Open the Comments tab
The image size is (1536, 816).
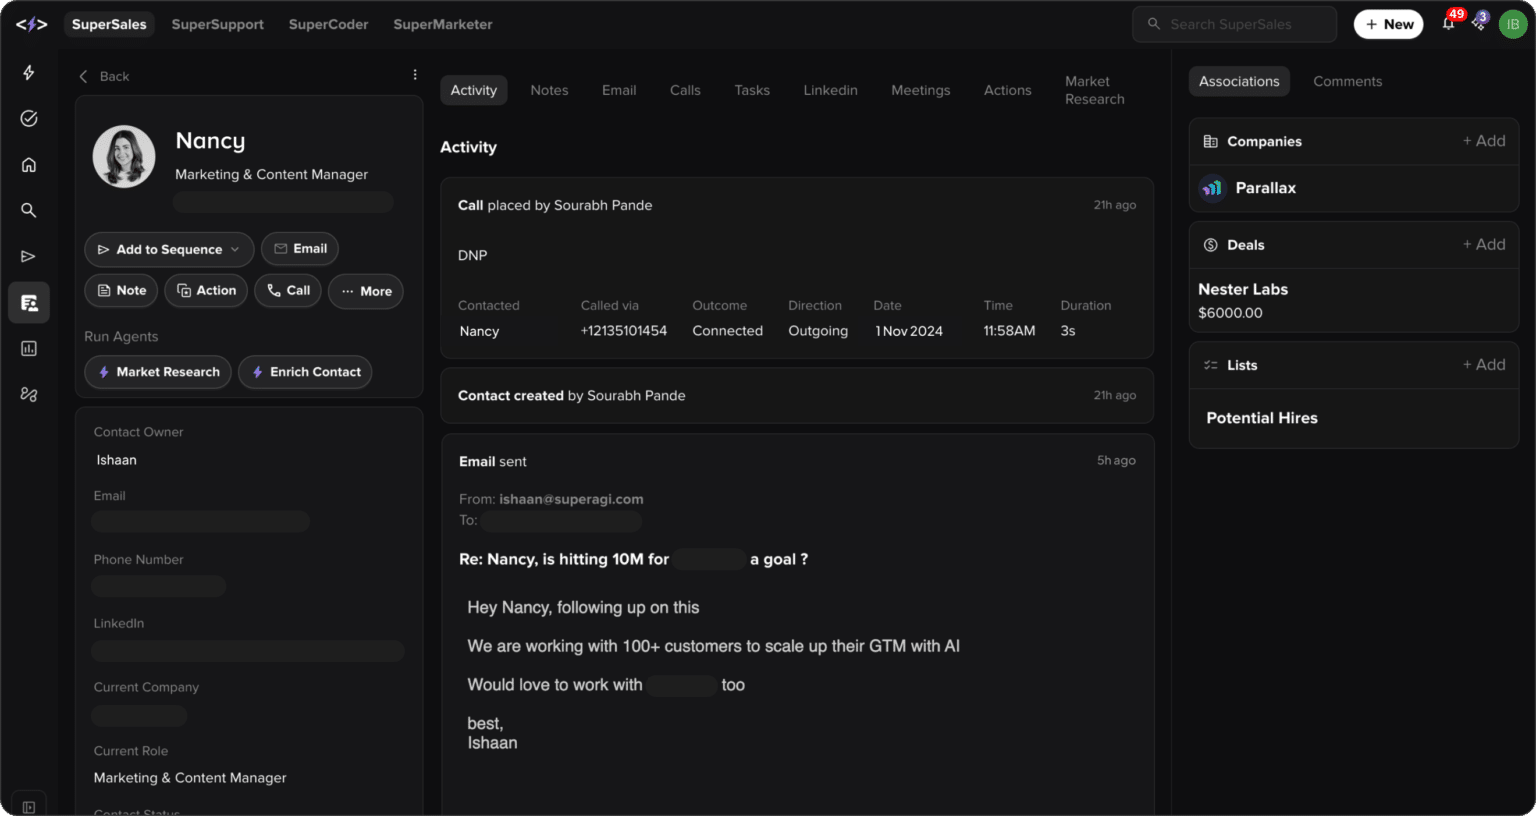1347,81
